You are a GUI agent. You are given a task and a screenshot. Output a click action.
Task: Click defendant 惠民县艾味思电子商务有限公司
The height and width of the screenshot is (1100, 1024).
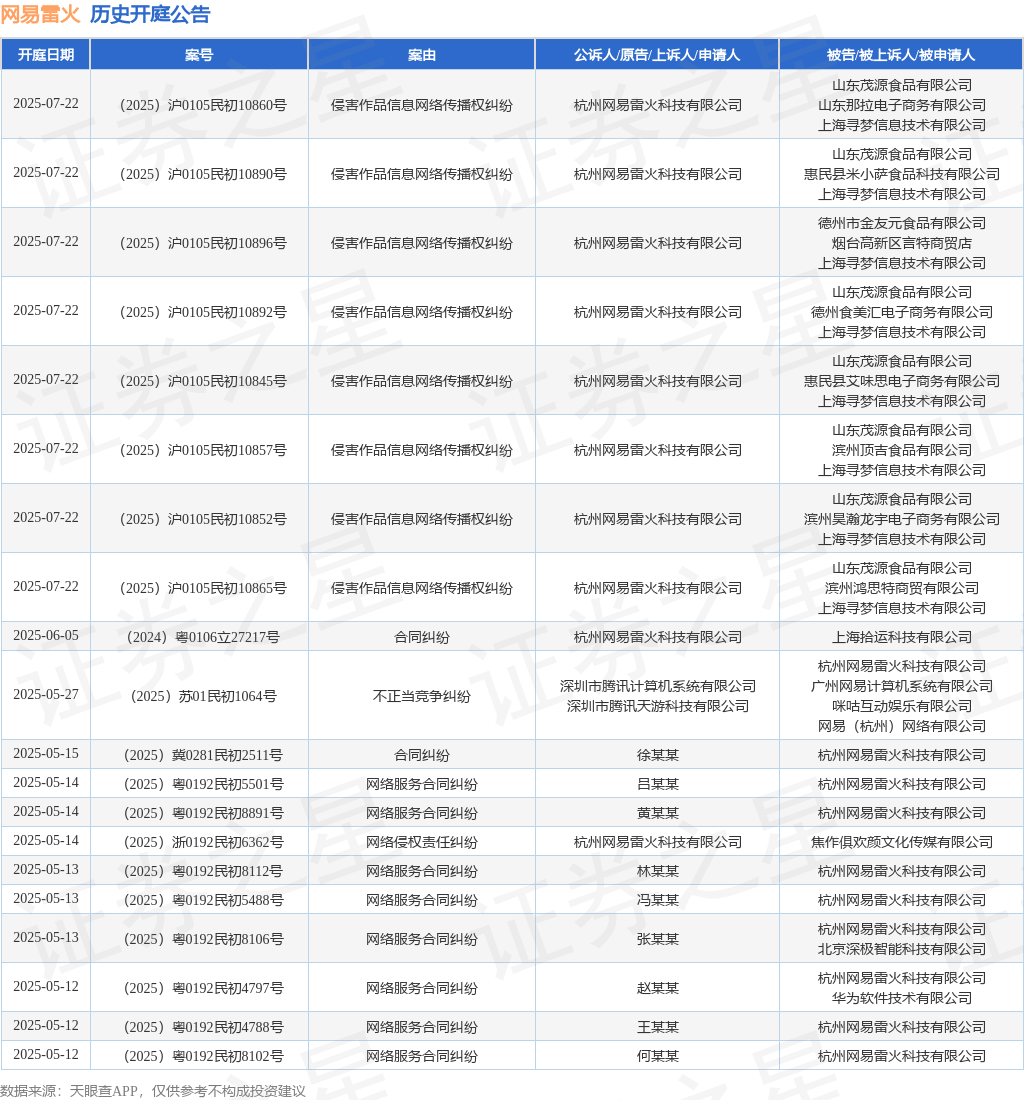coord(902,381)
